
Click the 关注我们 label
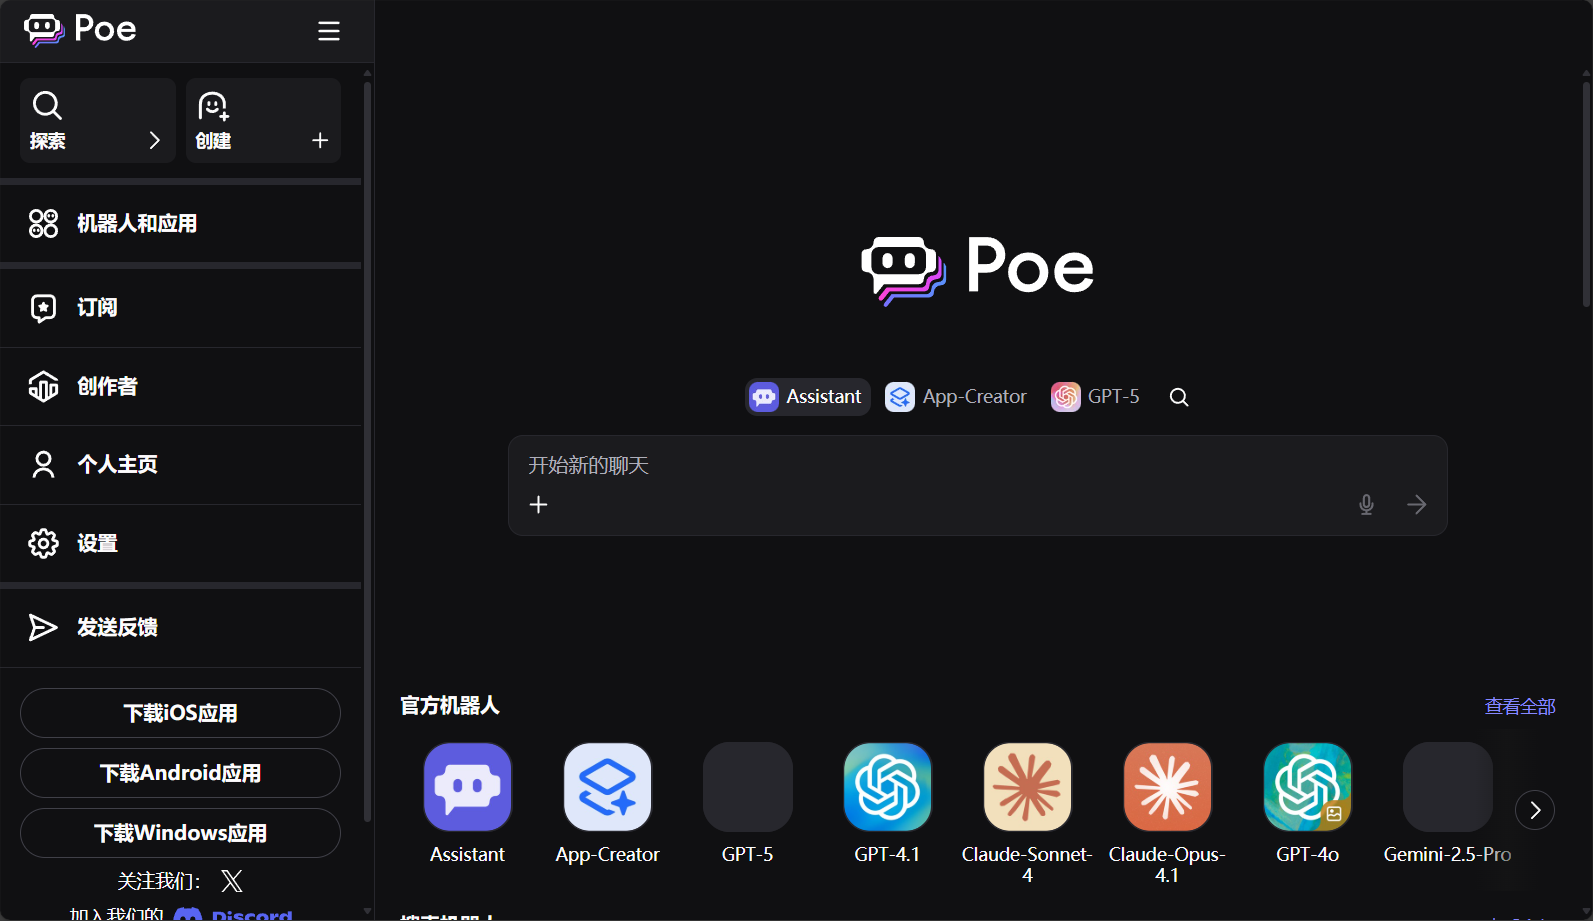coord(159,881)
